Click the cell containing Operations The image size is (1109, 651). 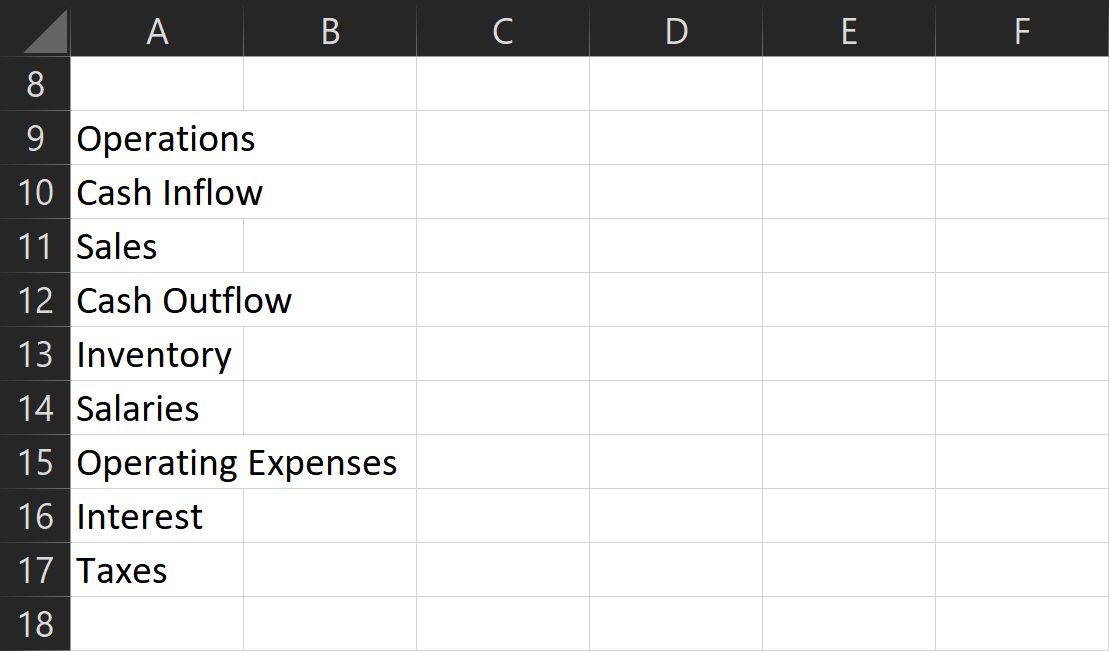tap(157, 138)
